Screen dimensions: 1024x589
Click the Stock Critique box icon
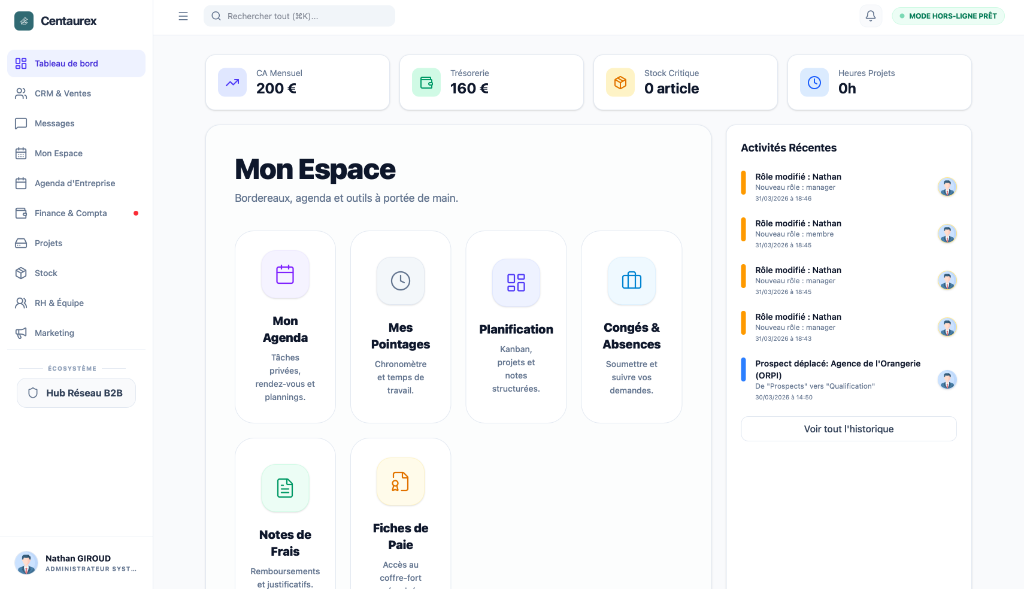click(x=620, y=82)
